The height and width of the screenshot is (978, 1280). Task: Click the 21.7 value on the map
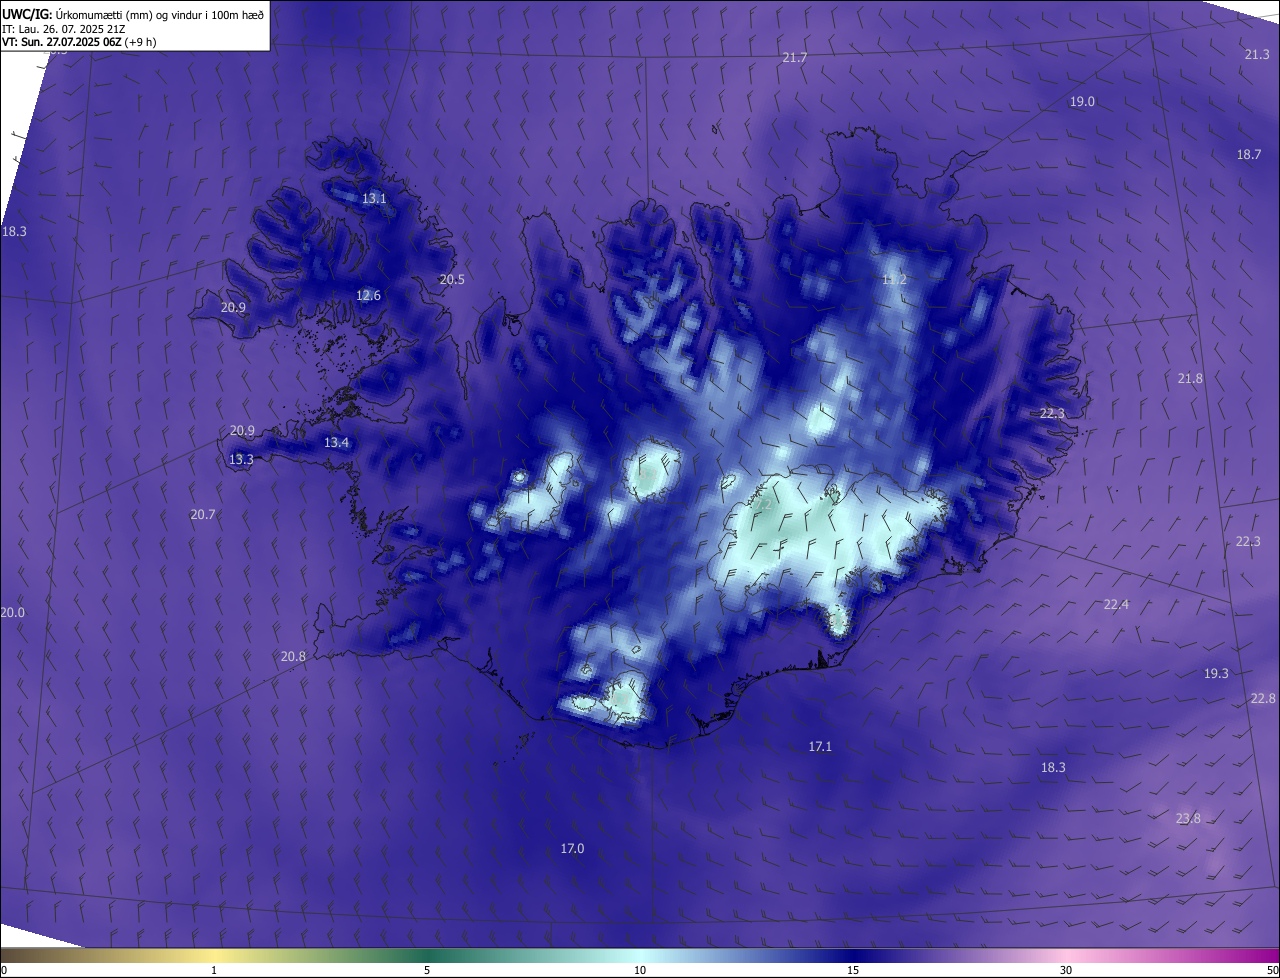coord(794,58)
